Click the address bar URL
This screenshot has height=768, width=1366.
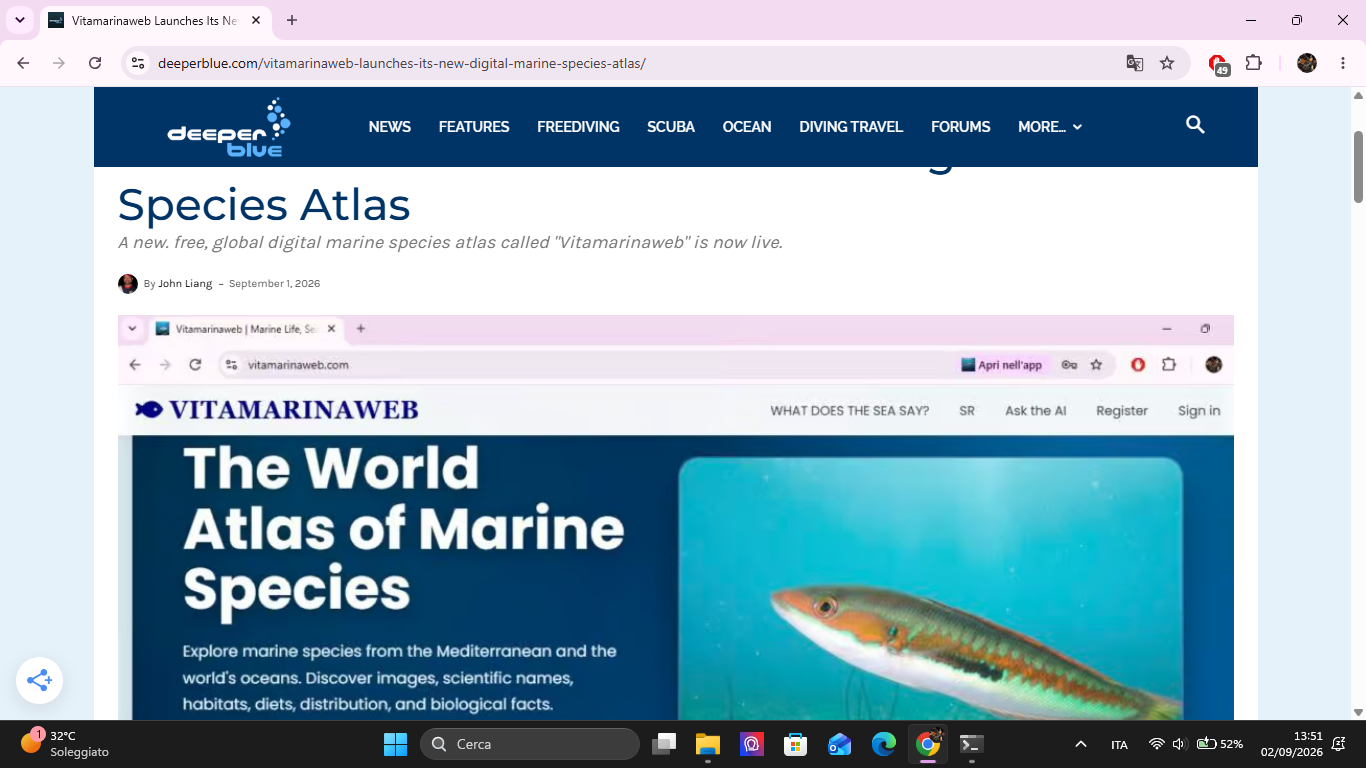tap(402, 63)
